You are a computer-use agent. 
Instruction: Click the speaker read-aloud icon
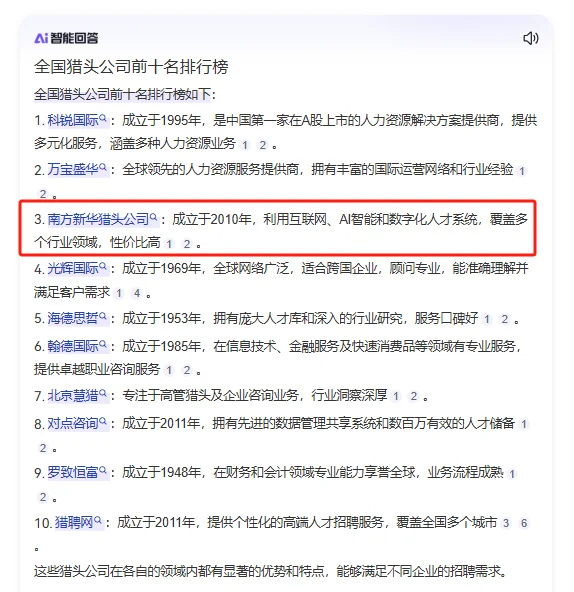(531, 38)
